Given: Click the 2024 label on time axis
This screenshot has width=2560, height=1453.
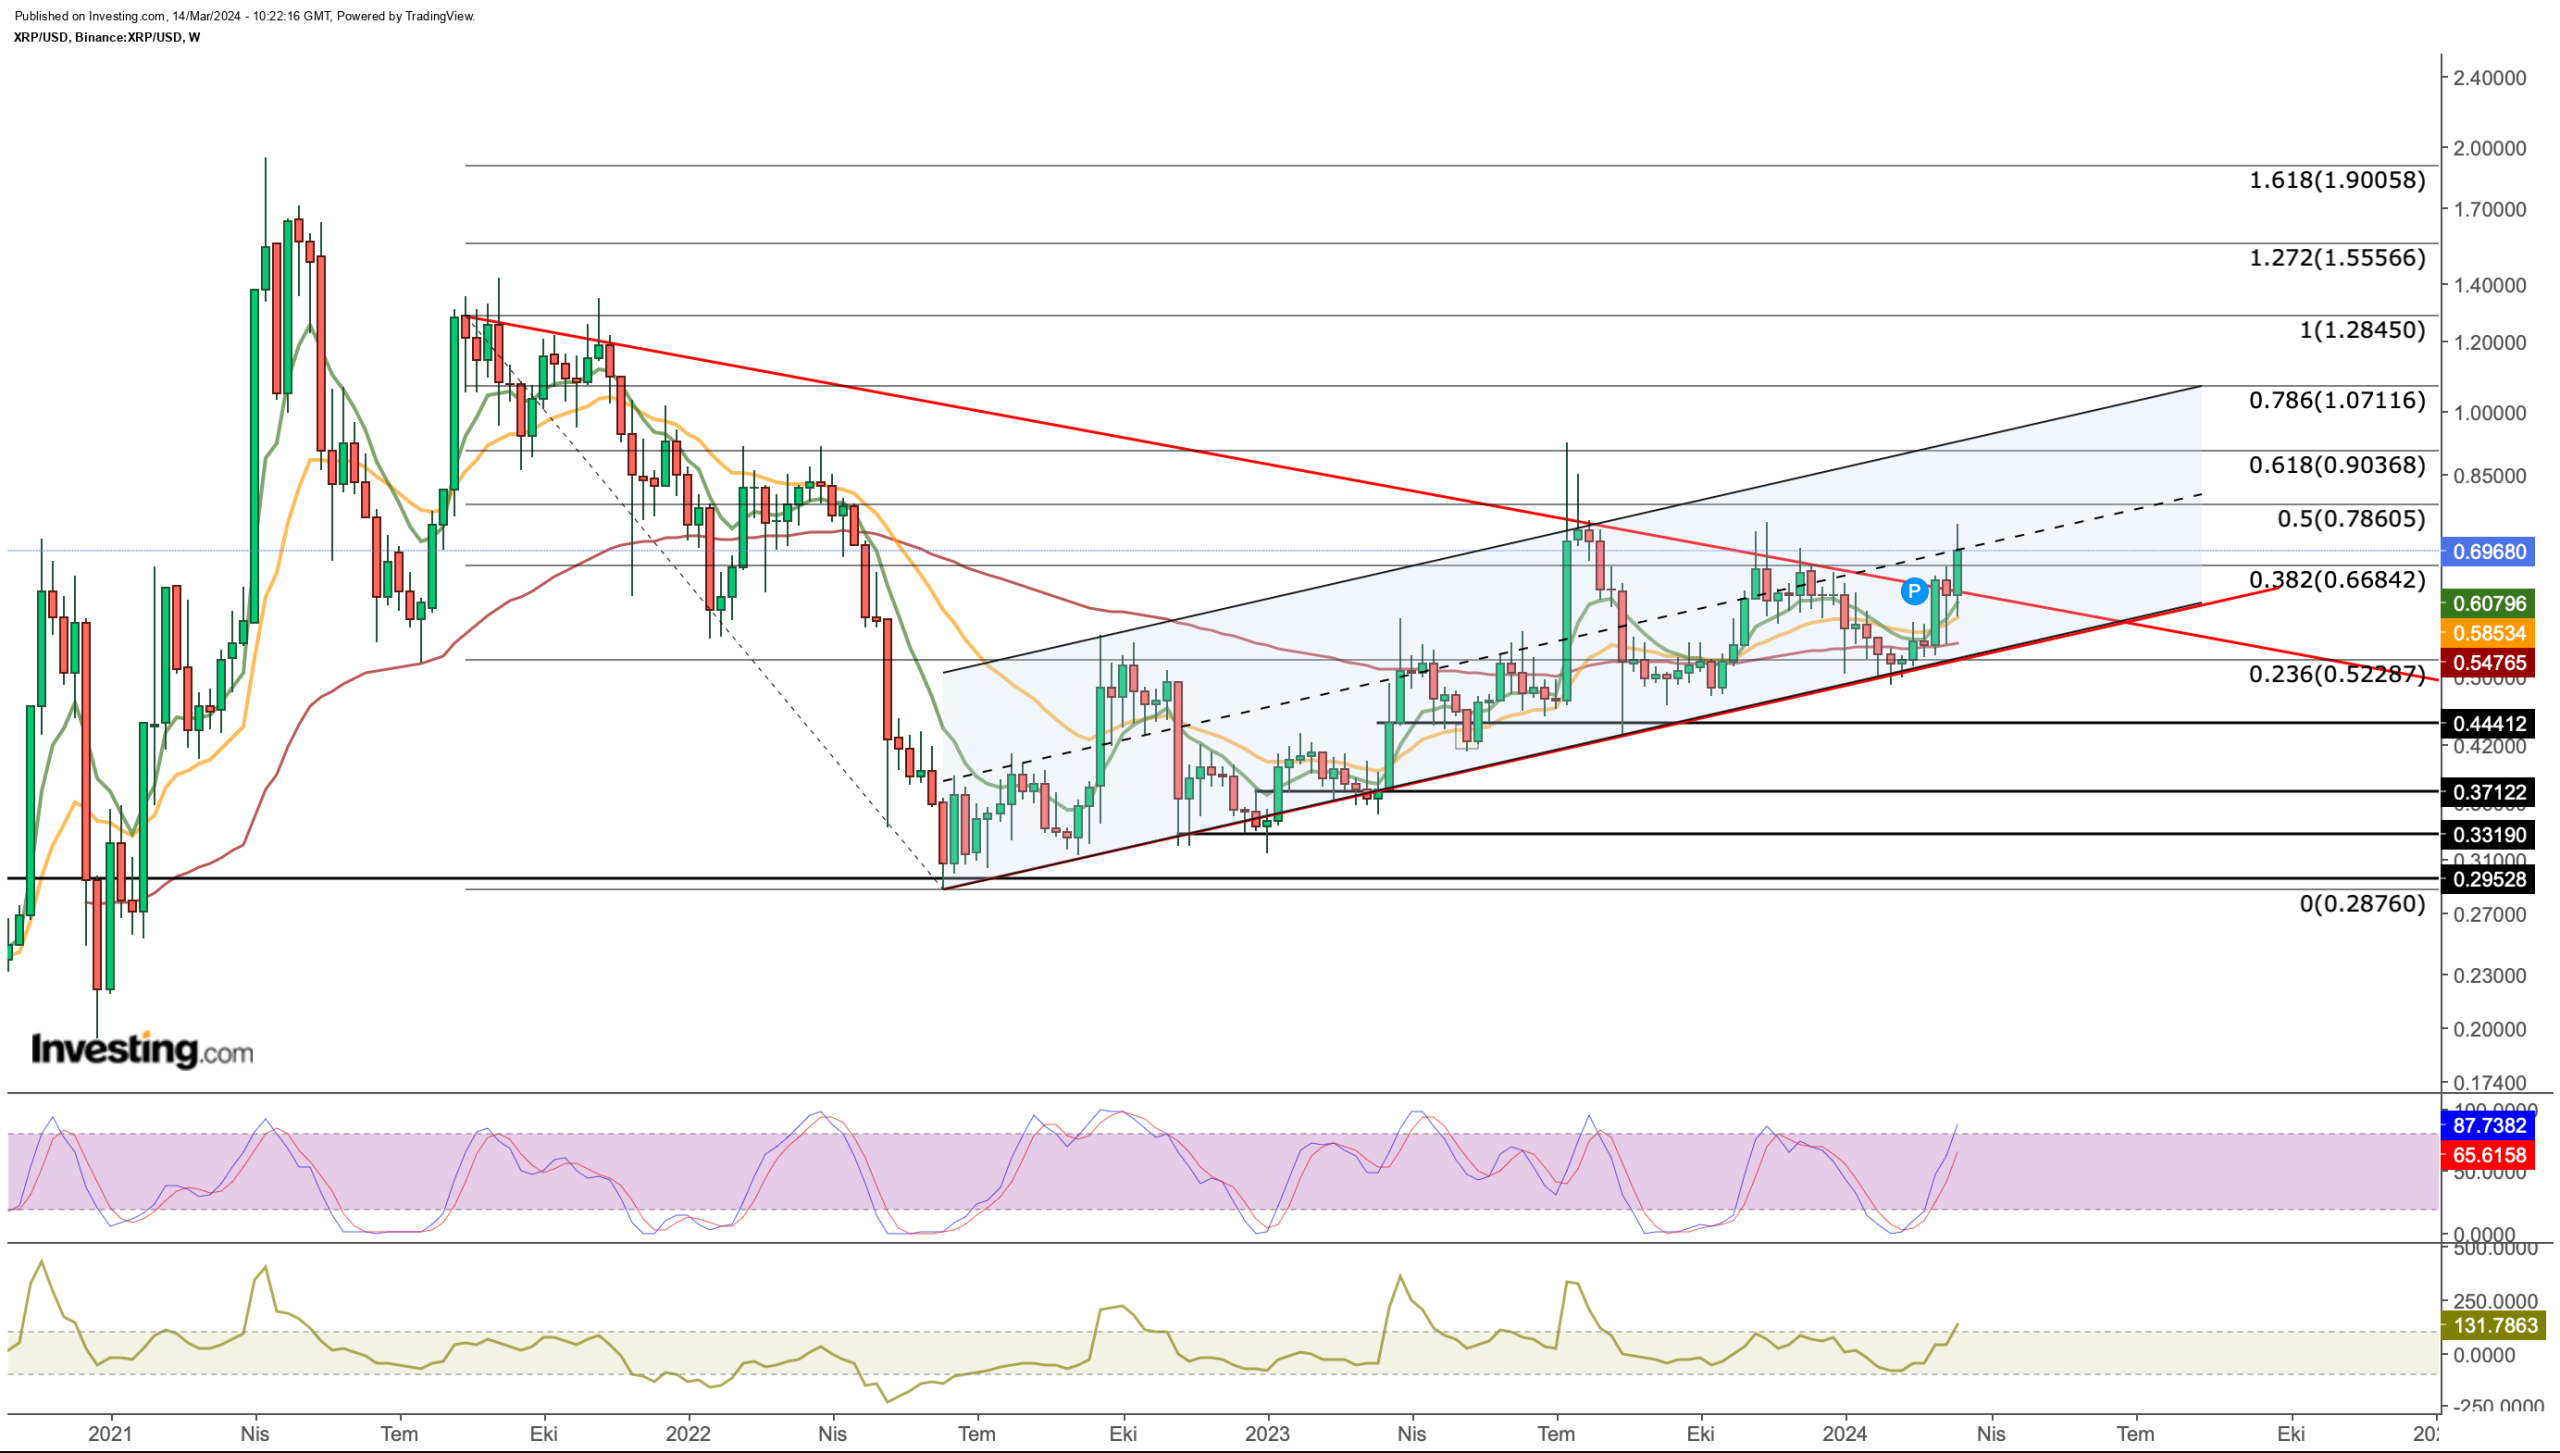Looking at the screenshot, I should [x=1845, y=1433].
